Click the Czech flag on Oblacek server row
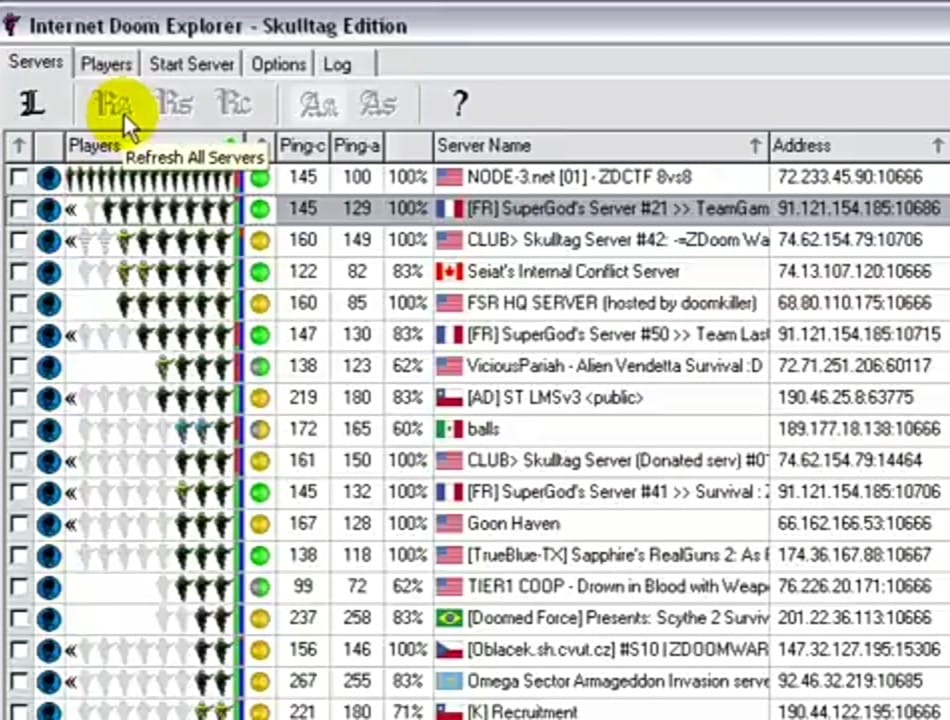 449,650
